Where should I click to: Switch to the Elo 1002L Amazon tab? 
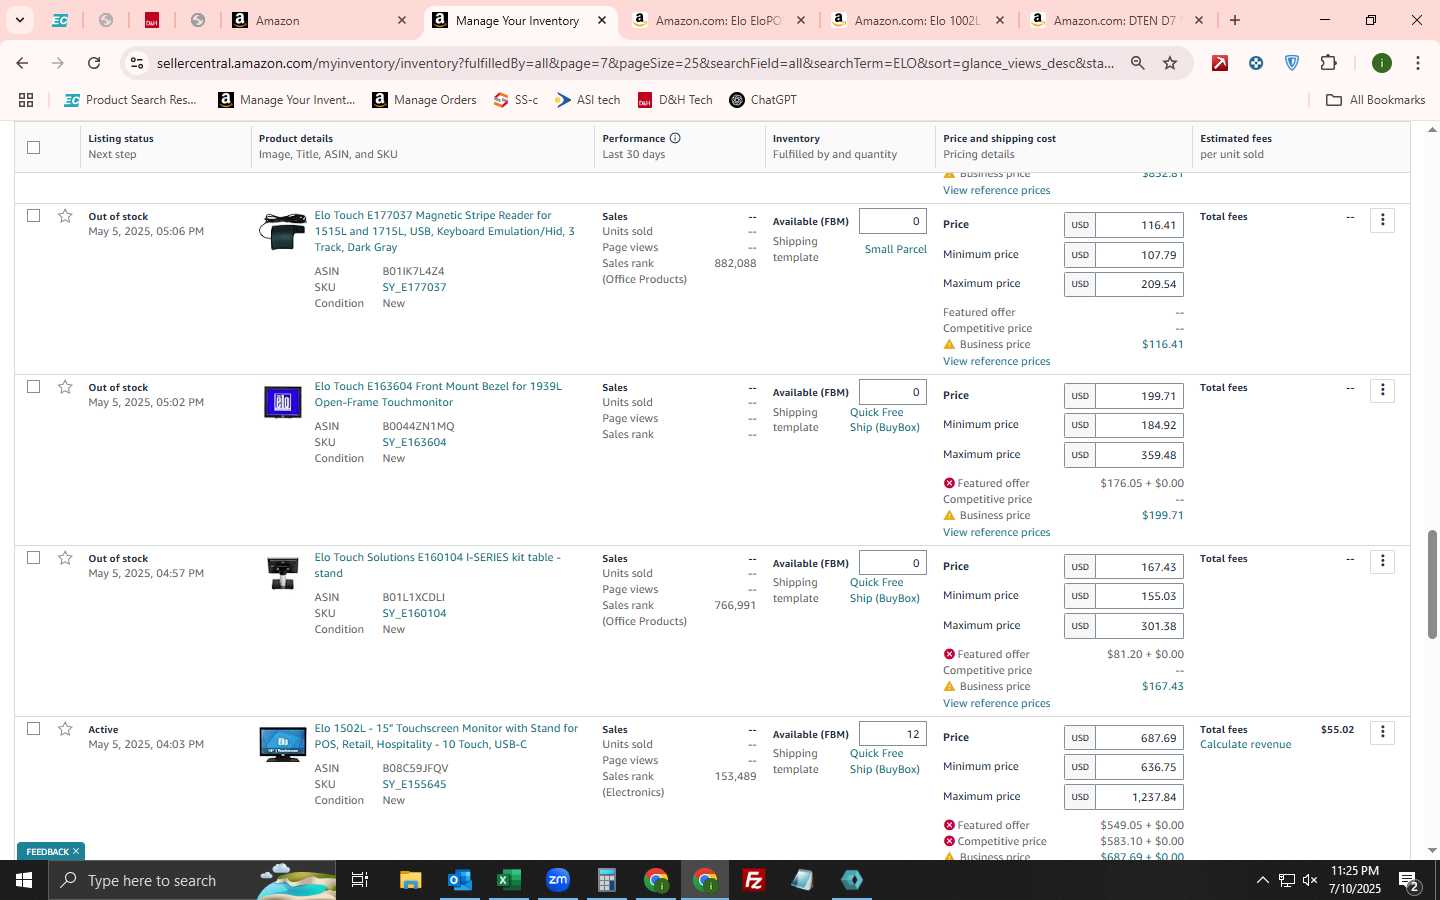917,20
